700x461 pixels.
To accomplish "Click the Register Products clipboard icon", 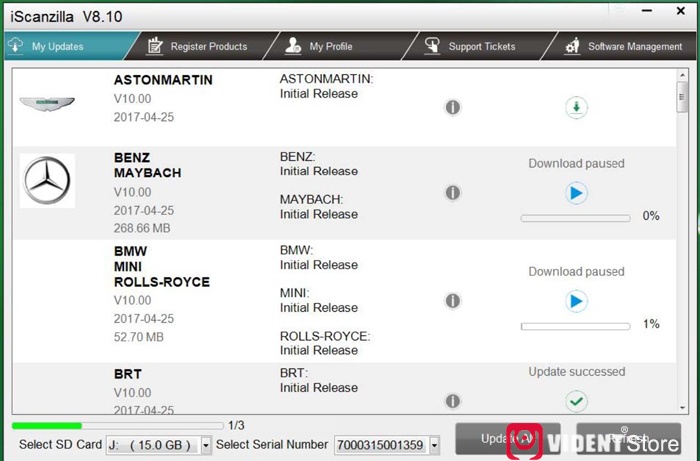I will point(155,46).
